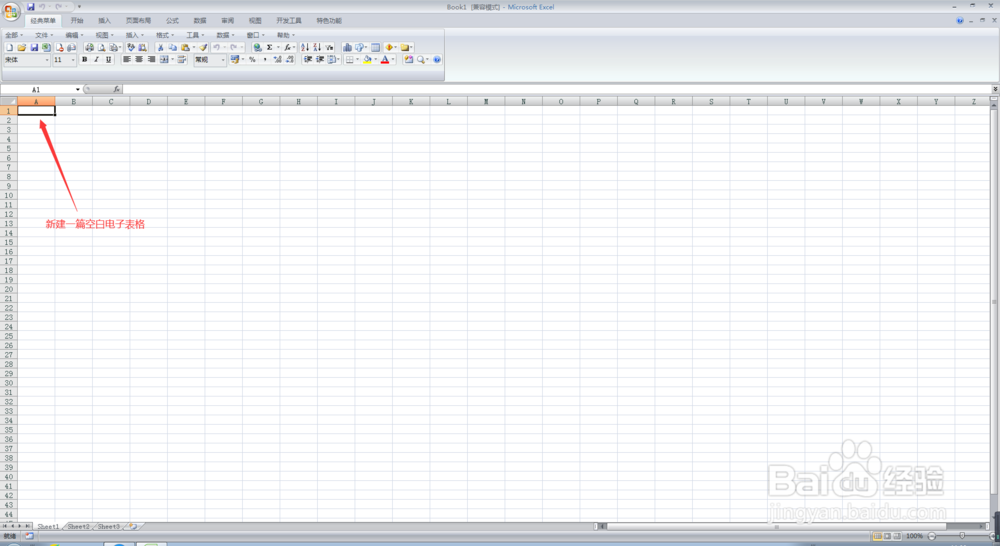Screen dimensions: 1000x546
Task: Click the Office button logo
Action: coord(11,11)
